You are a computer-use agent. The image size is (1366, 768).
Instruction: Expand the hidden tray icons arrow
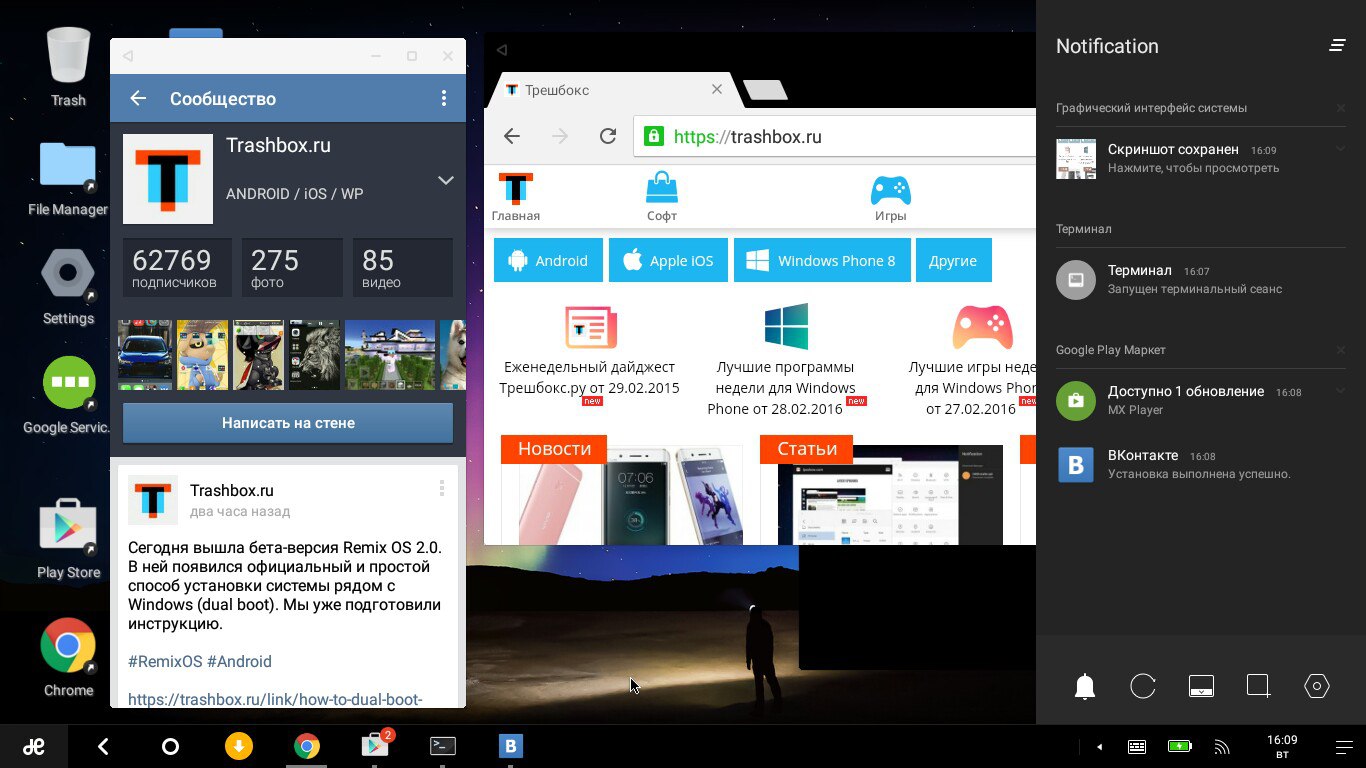[1100, 746]
